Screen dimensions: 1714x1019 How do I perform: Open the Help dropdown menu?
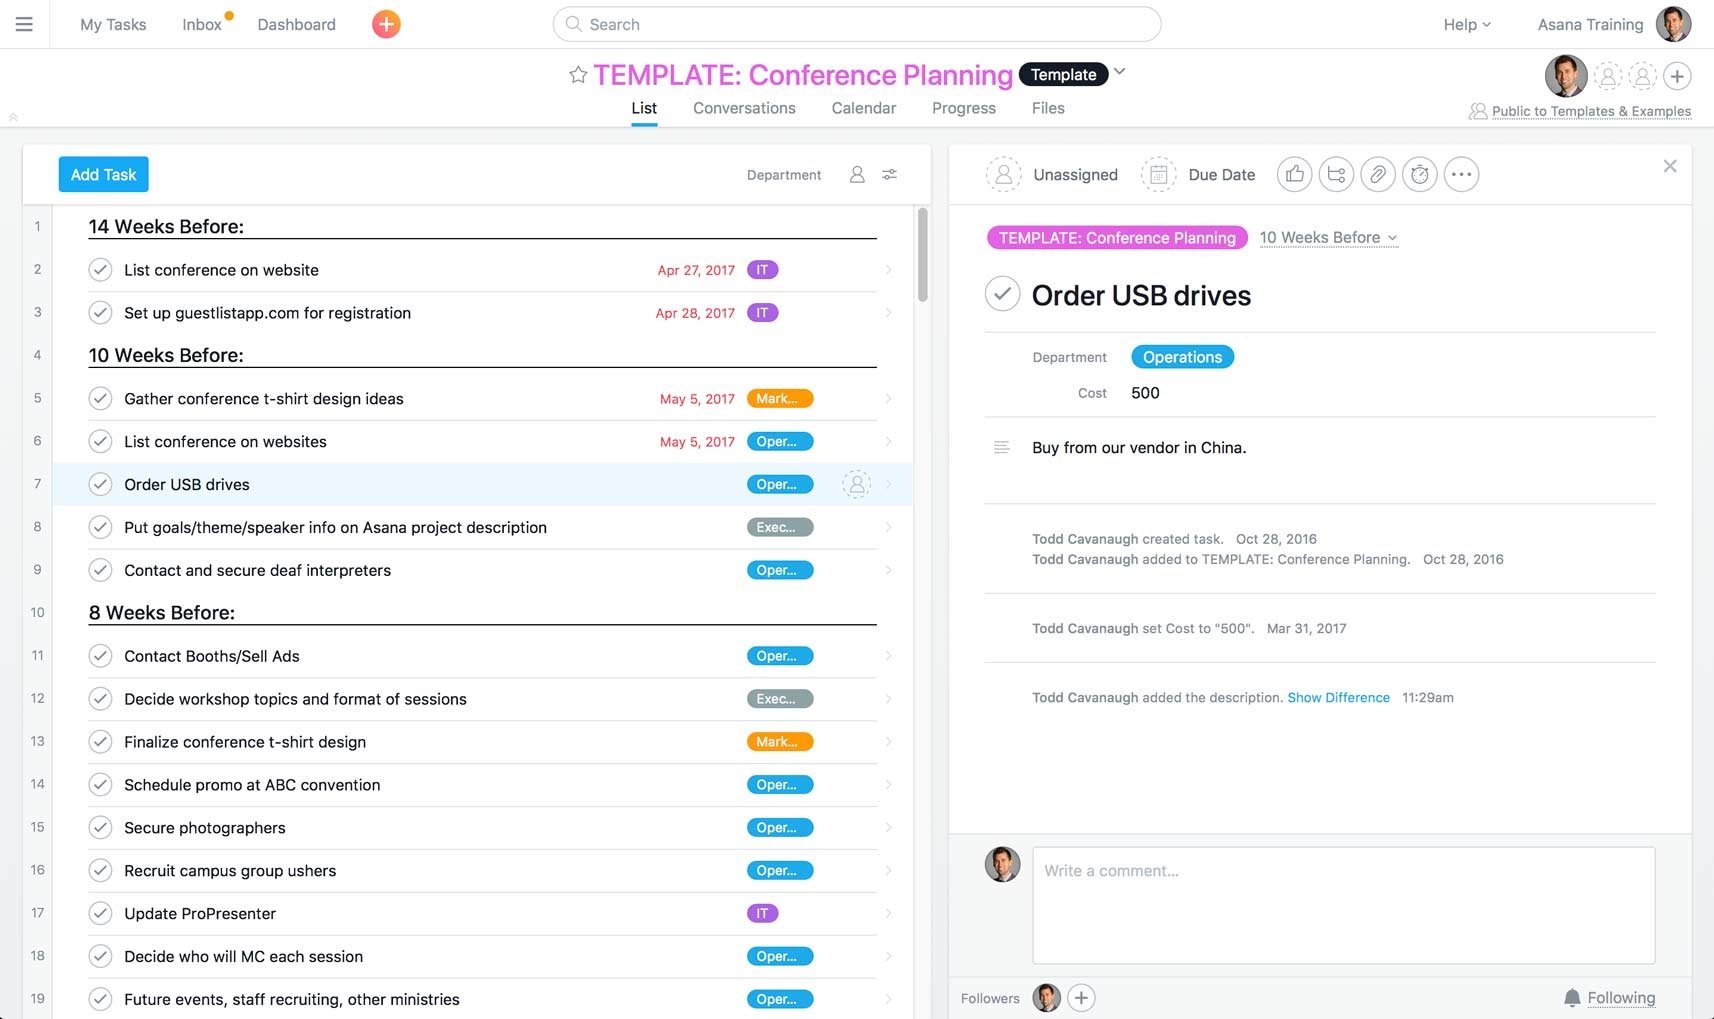pos(1467,24)
